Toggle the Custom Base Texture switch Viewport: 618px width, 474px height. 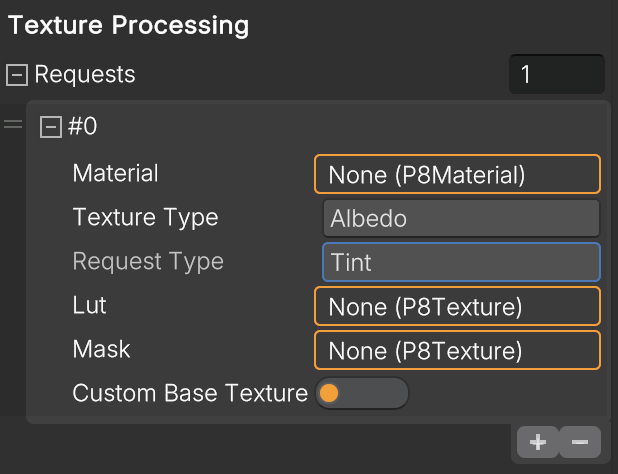pyautogui.click(x=362, y=393)
